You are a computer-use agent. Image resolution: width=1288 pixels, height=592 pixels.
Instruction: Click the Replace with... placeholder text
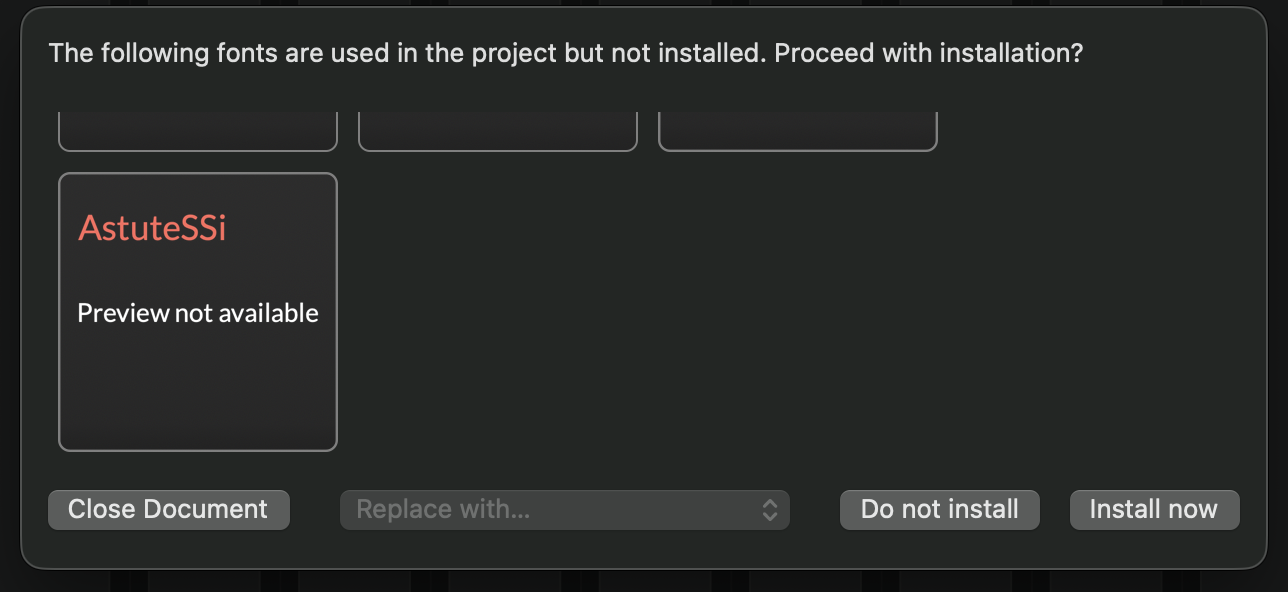click(443, 509)
